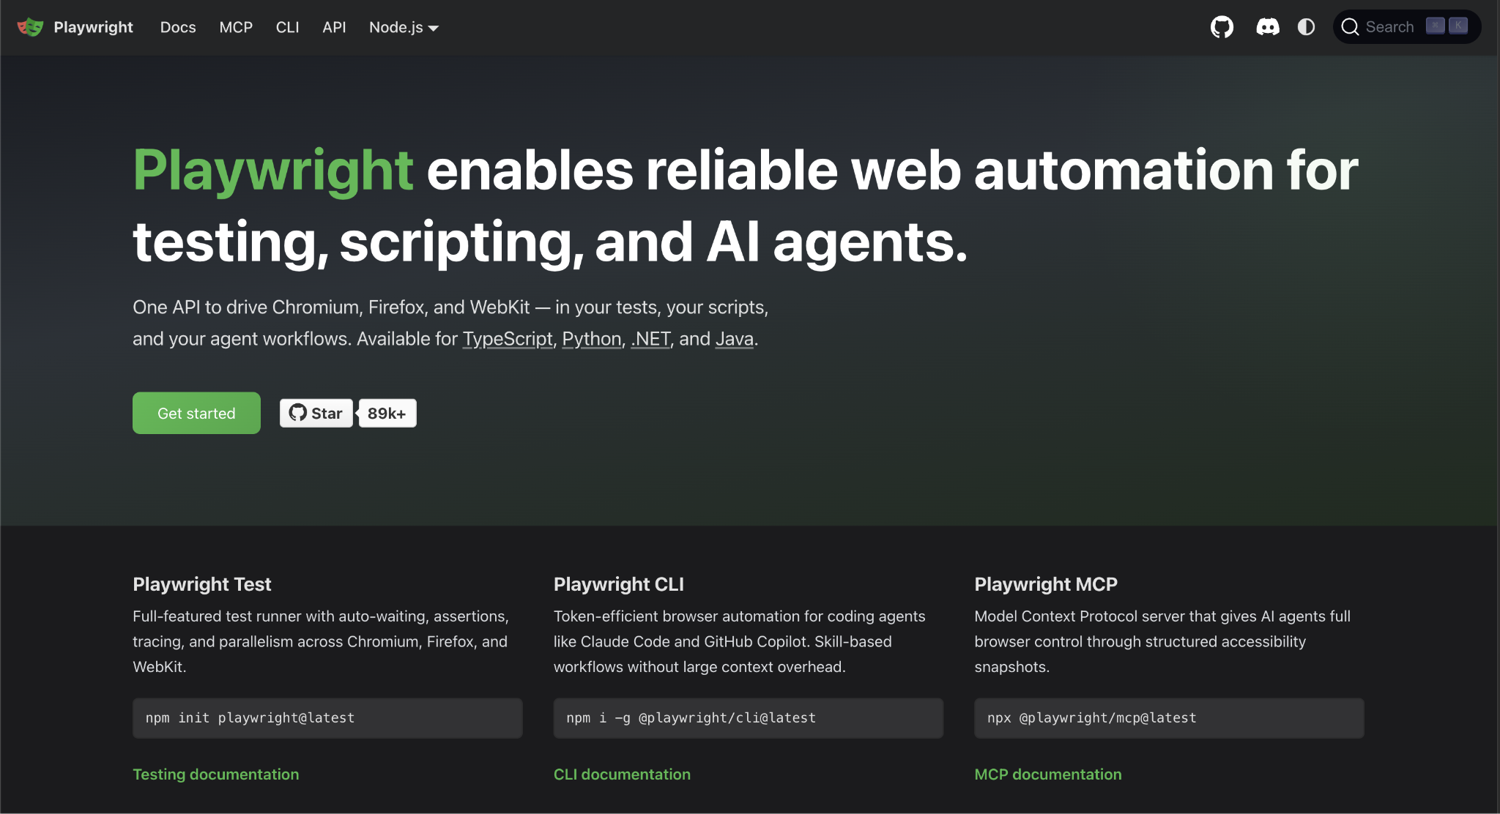
Task: Open CLI documentation link
Action: [x=622, y=774]
